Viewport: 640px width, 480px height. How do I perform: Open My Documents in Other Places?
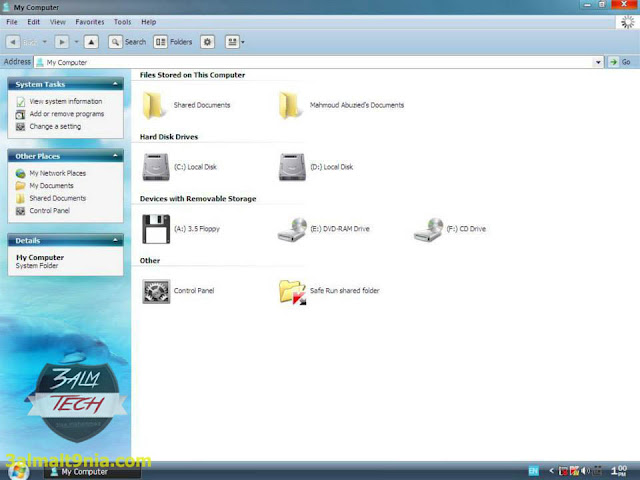click(x=51, y=186)
